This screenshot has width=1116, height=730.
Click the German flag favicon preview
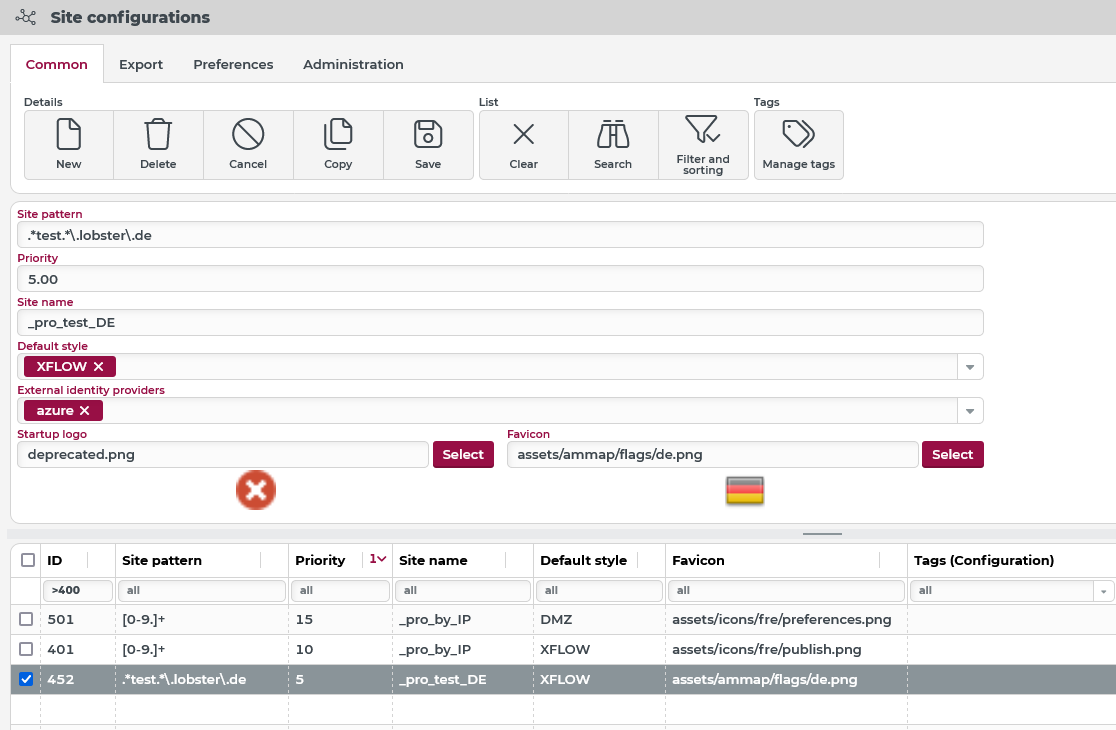[x=744, y=490]
